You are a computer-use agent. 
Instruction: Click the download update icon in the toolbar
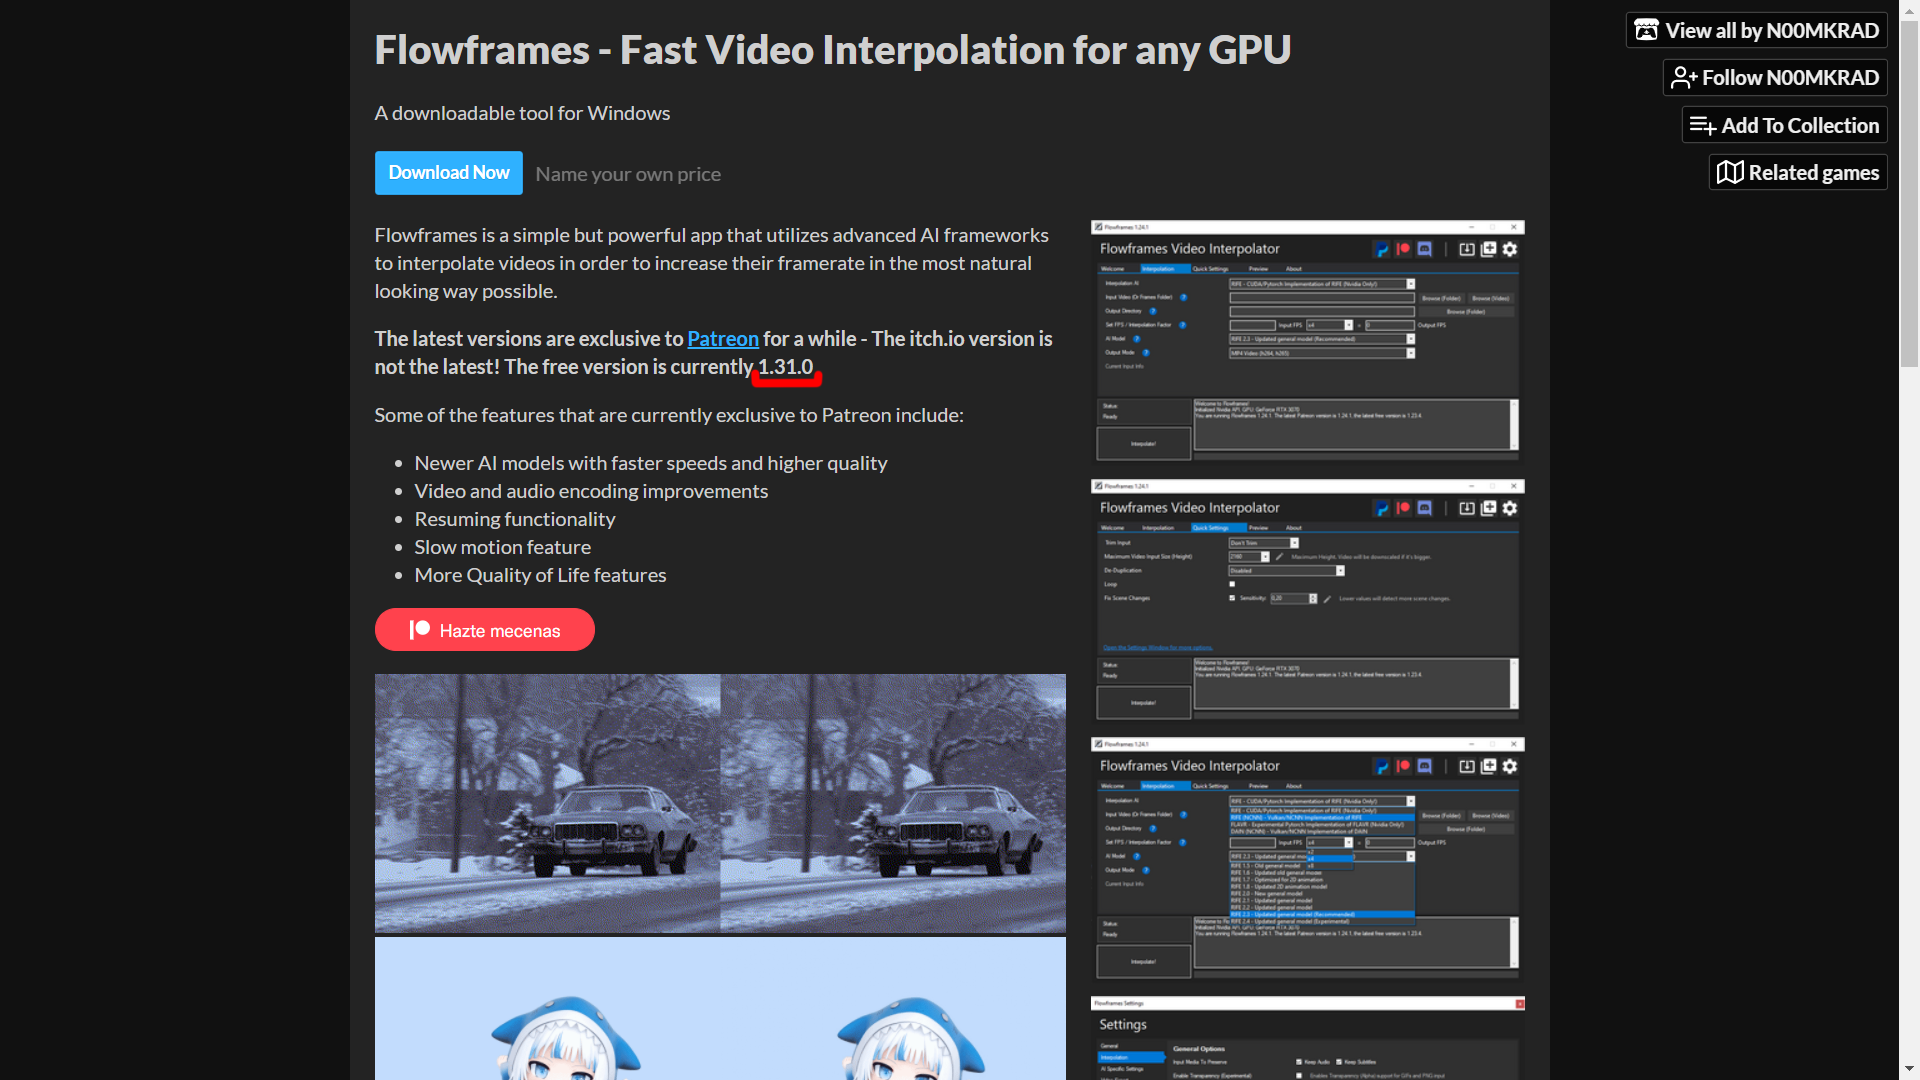(x=1467, y=250)
